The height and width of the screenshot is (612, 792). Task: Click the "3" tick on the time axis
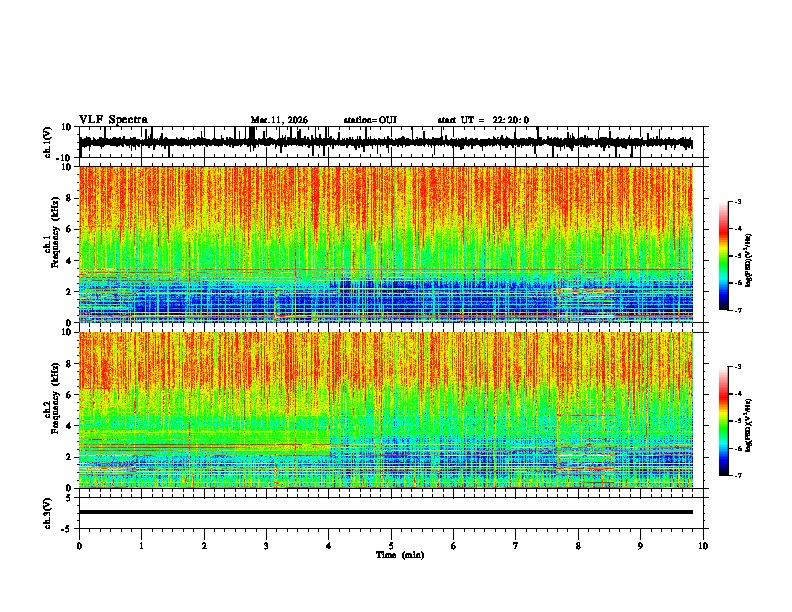266,546
